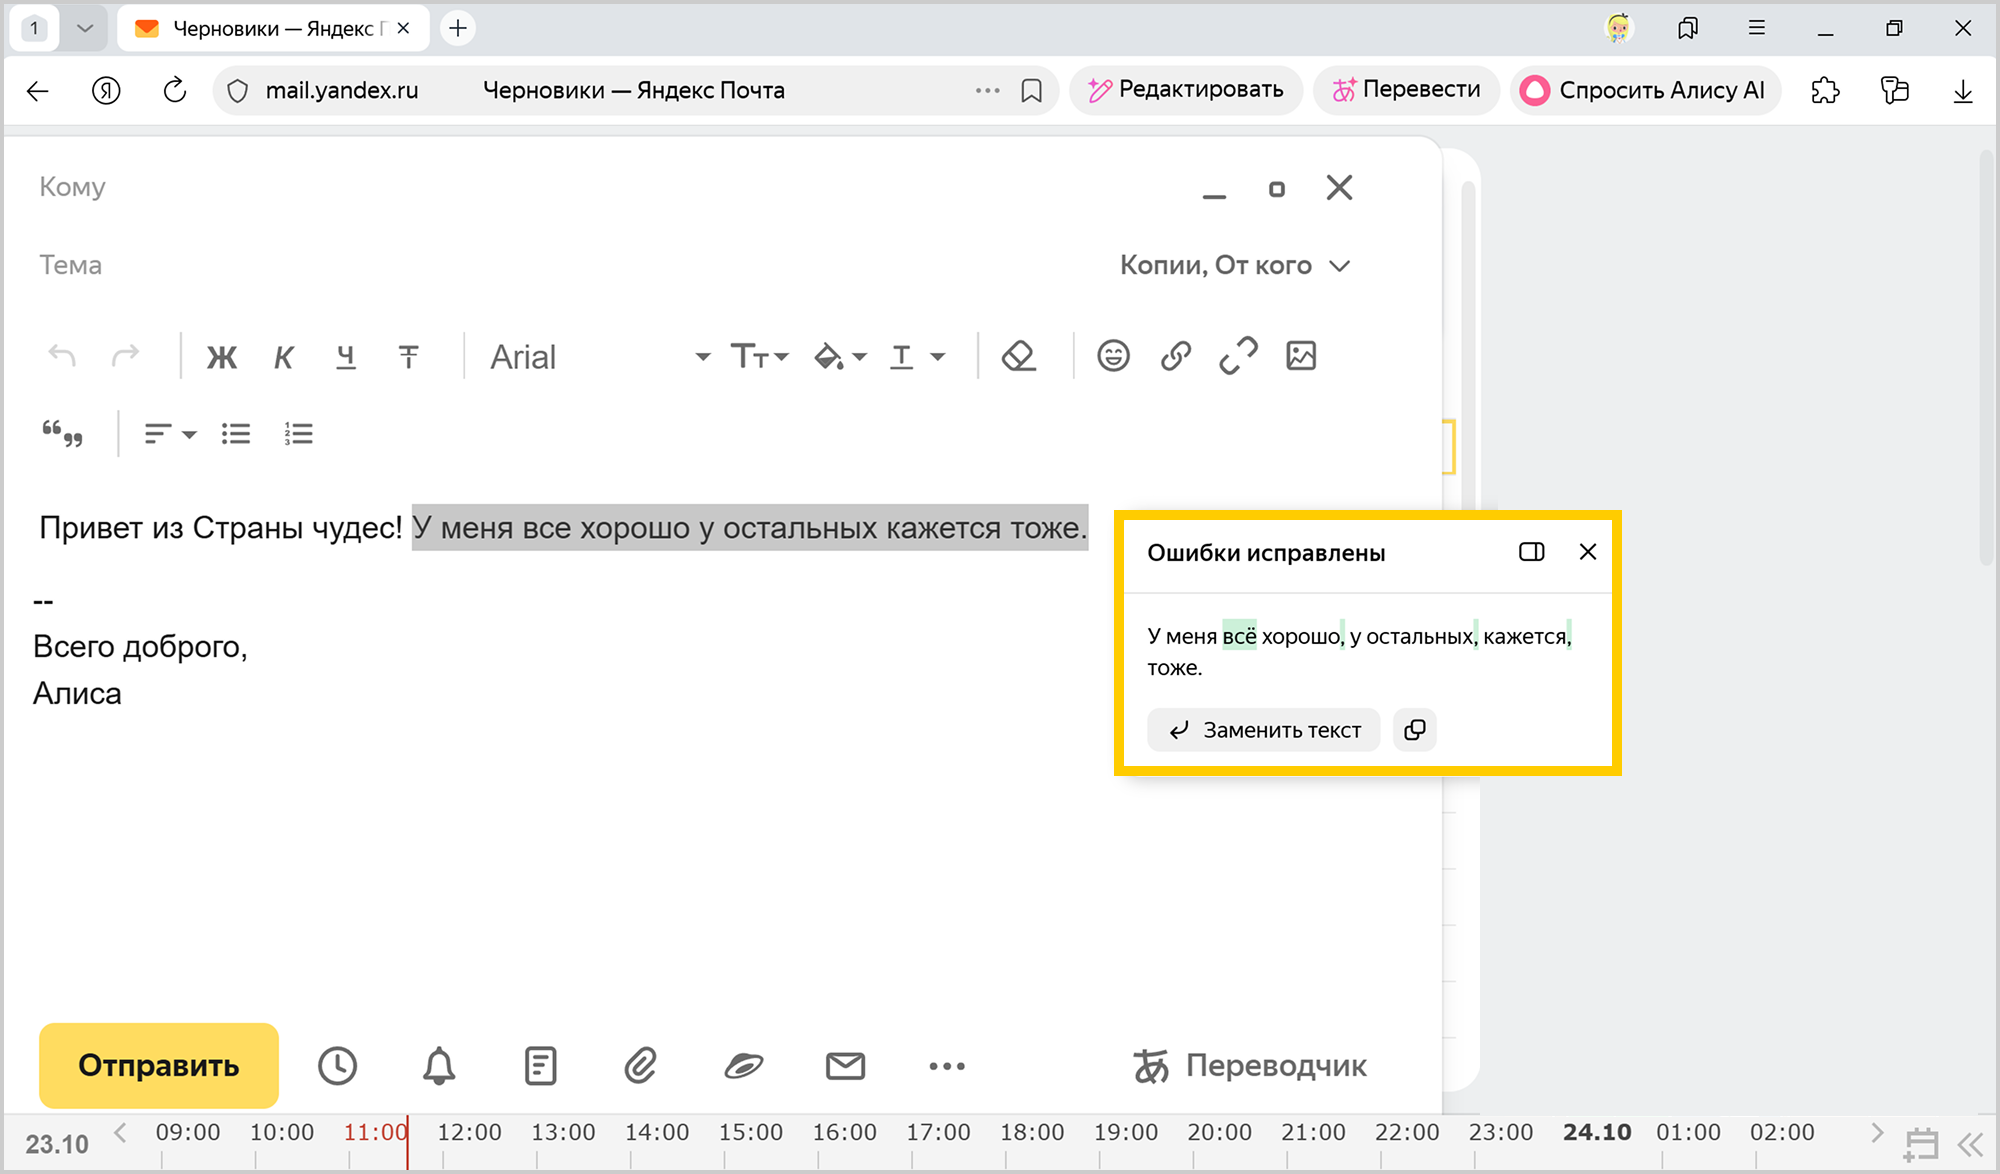Open the text fill color dropdown
Viewport: 2000px width, 1174px height.
[x=840, y=357]
